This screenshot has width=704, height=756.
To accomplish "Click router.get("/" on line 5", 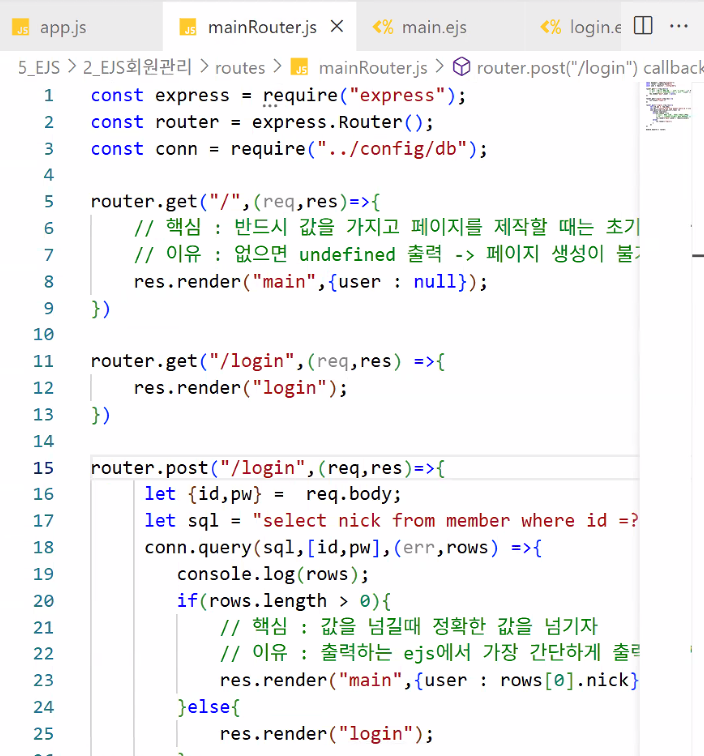I will [165, 202].
